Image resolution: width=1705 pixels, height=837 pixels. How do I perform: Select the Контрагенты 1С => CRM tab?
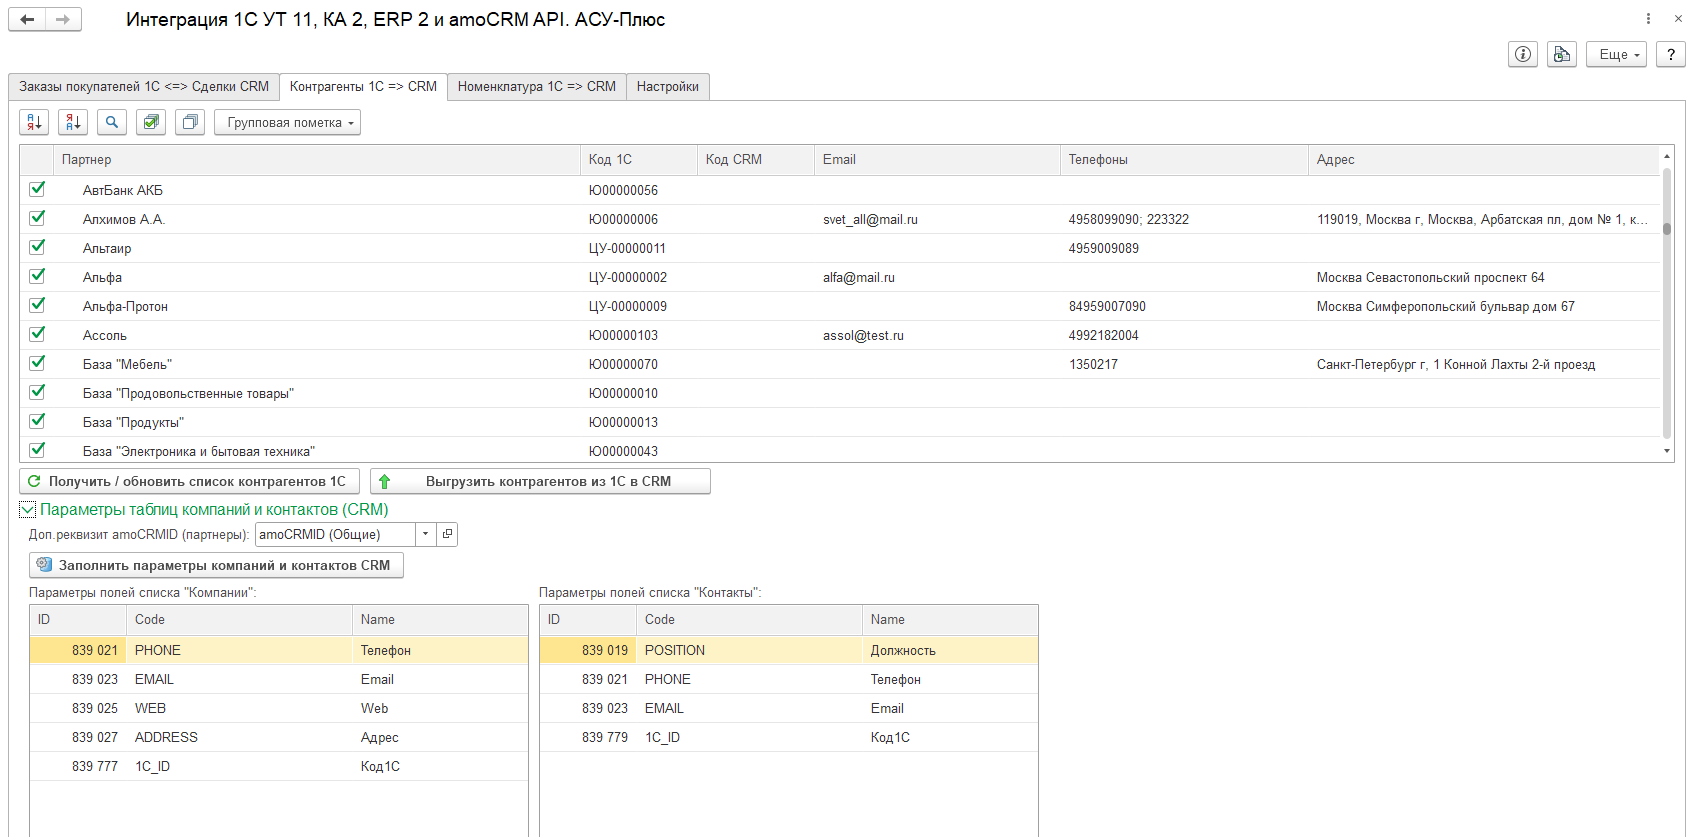pos(363,87)
